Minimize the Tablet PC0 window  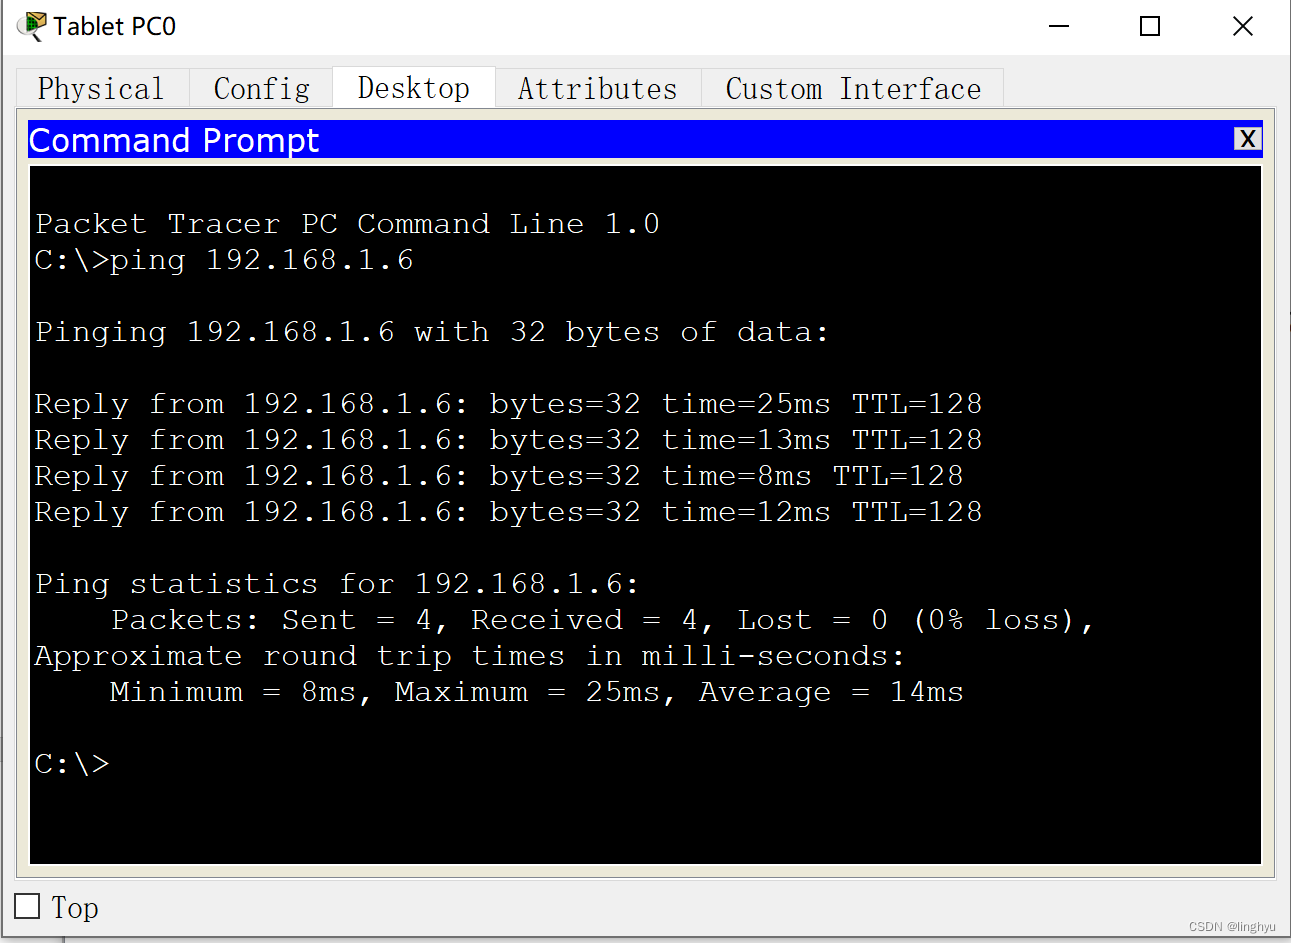point(1059,26)
